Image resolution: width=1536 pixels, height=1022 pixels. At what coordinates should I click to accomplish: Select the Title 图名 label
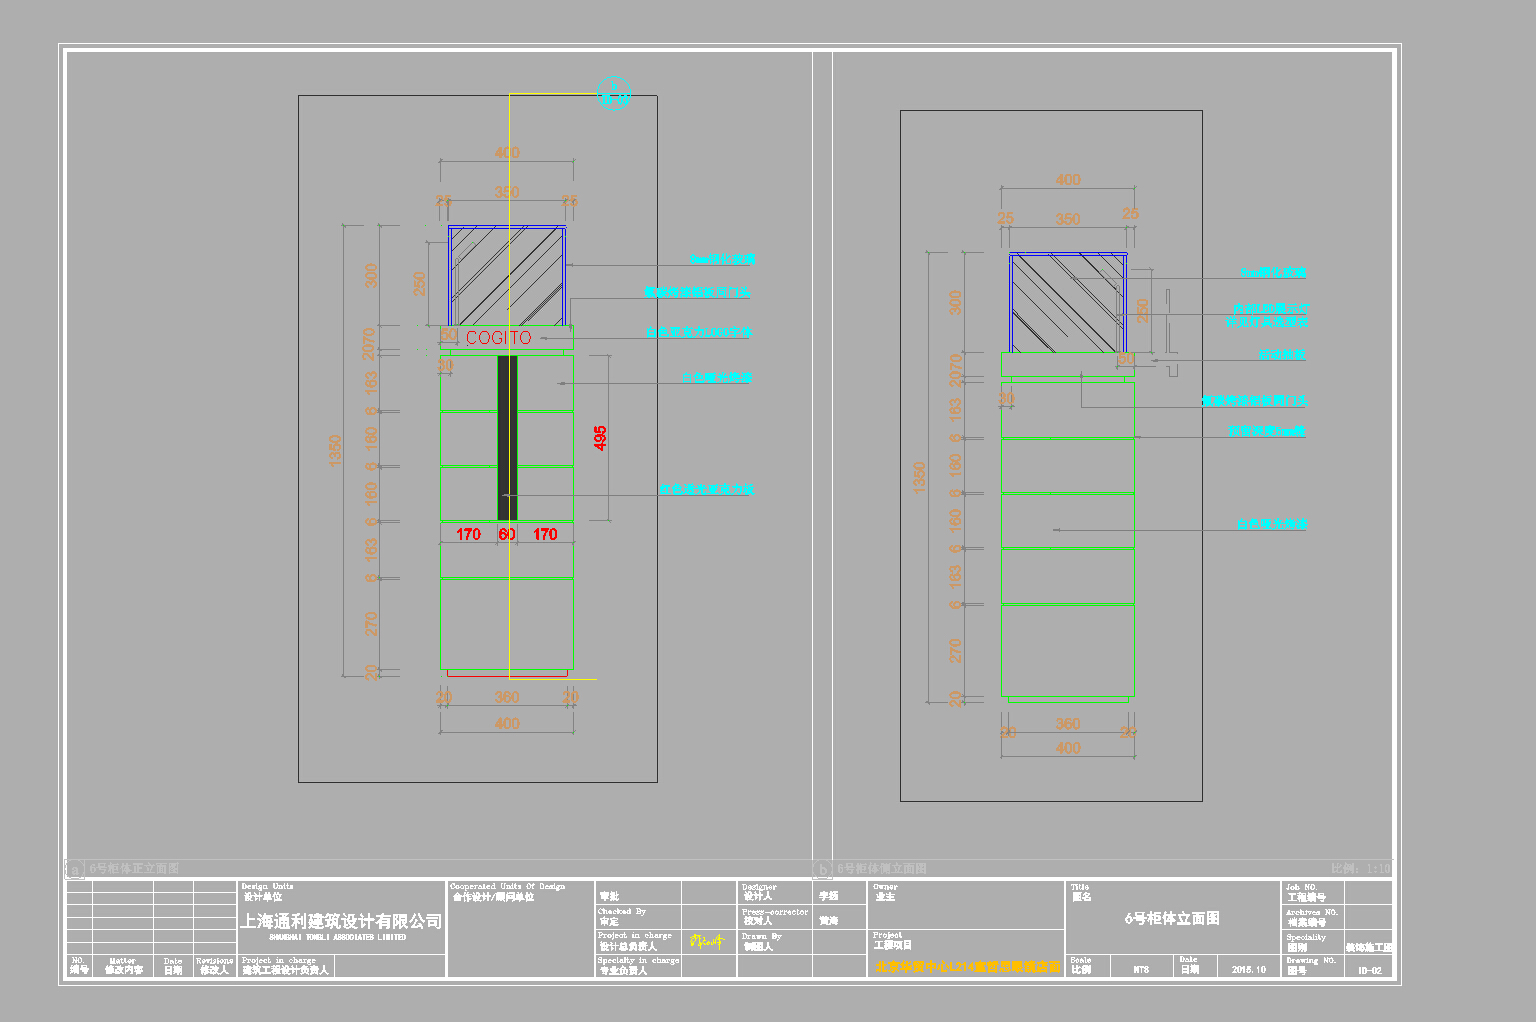click(x=1082, y=892)
